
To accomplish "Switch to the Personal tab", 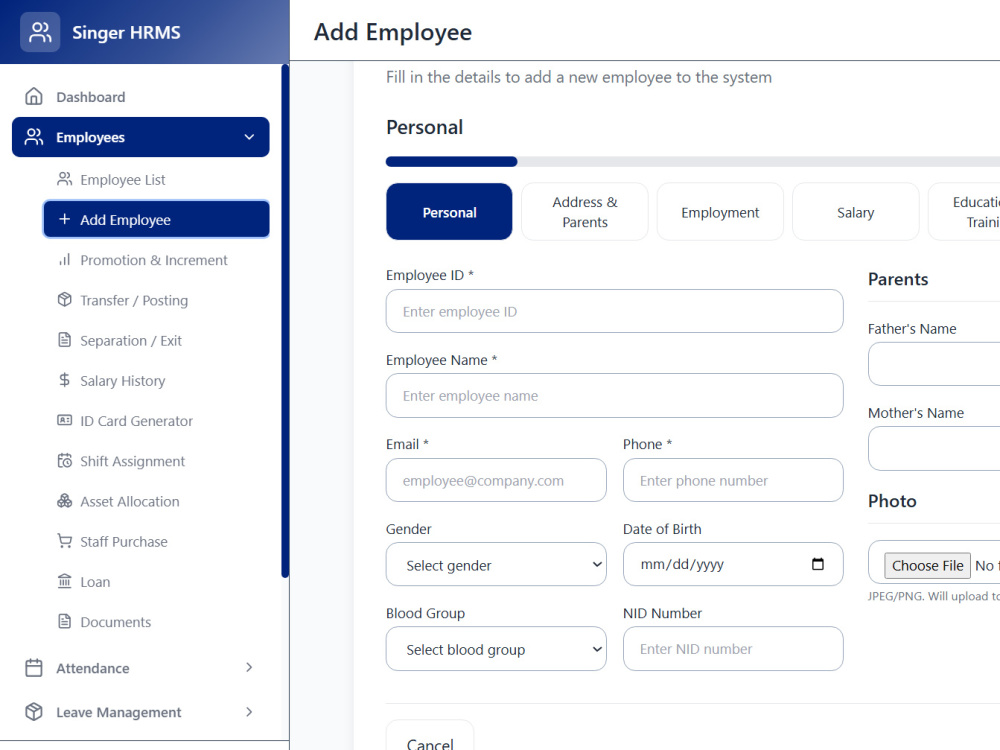I will click(x=449, y=212).
